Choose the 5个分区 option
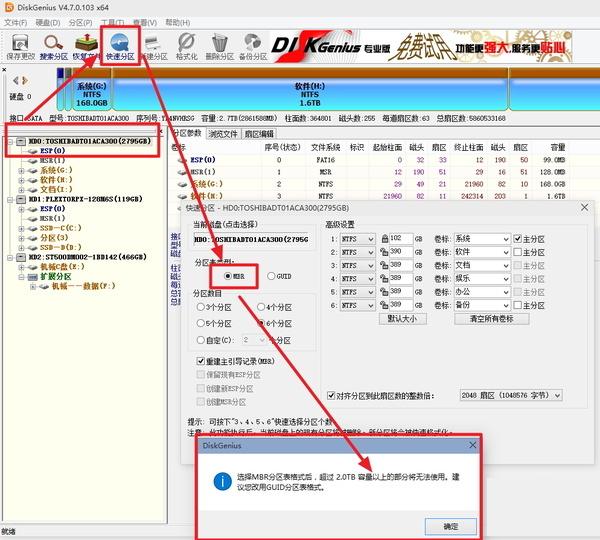600x540 pixels. click(x=214, y=323)
